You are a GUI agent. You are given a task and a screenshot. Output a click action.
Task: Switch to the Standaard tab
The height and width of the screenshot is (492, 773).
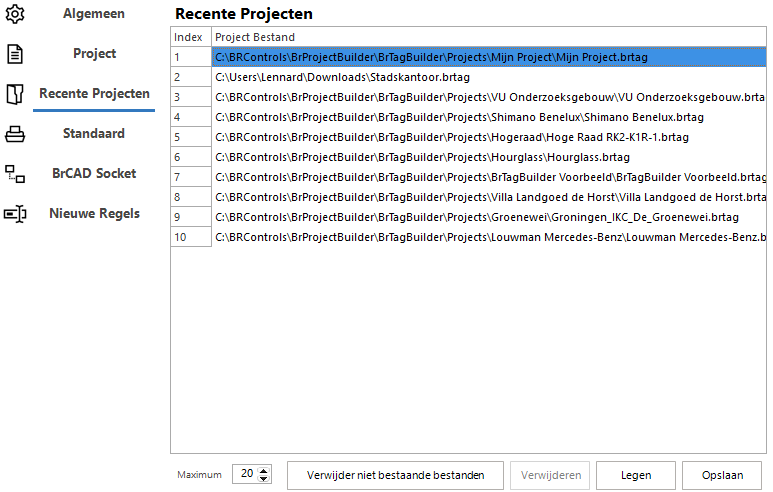(x=94, y=133)
